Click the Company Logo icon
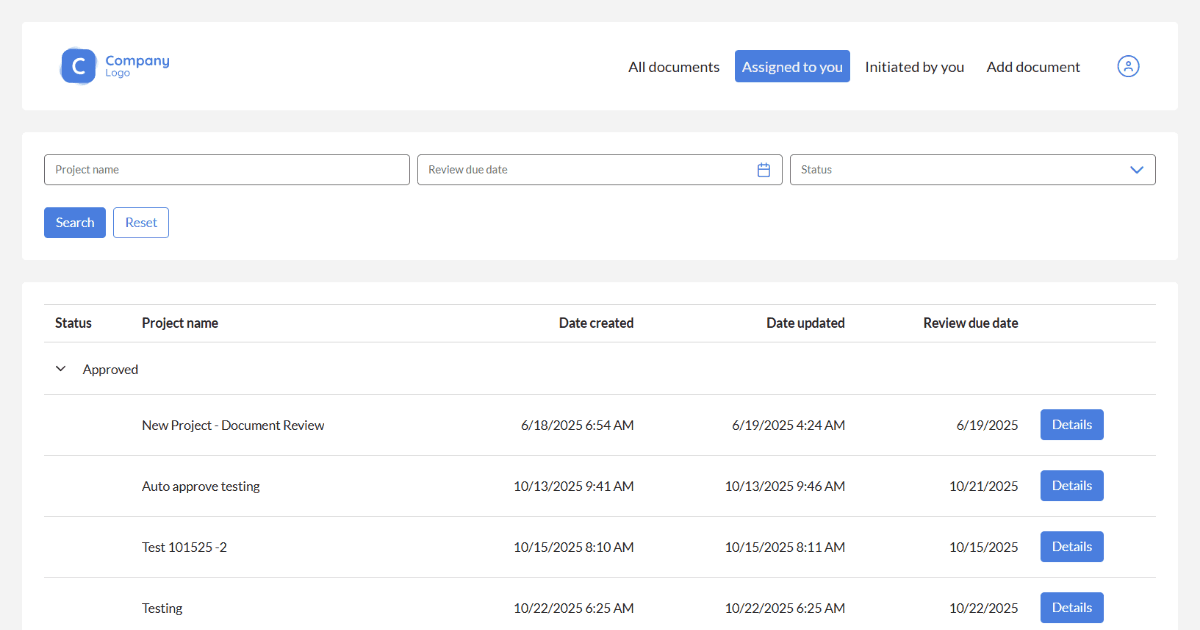Viewport: 1200px width, 630px height. 79,66
